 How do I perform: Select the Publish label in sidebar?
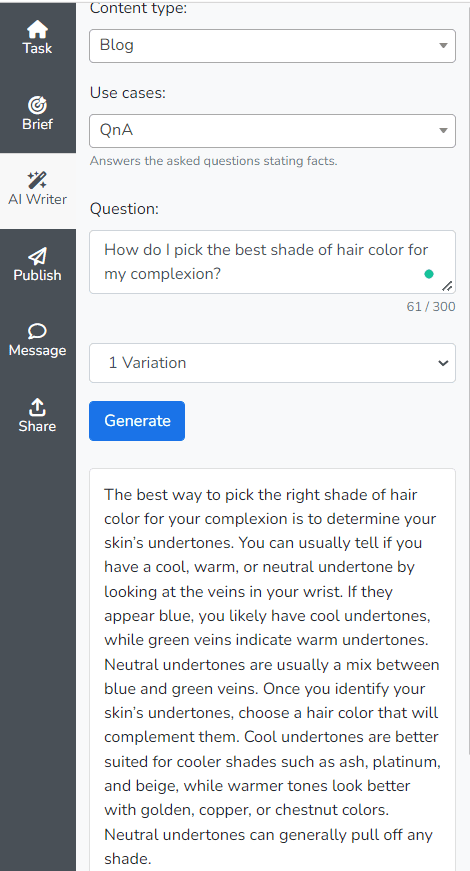(37, 275)
